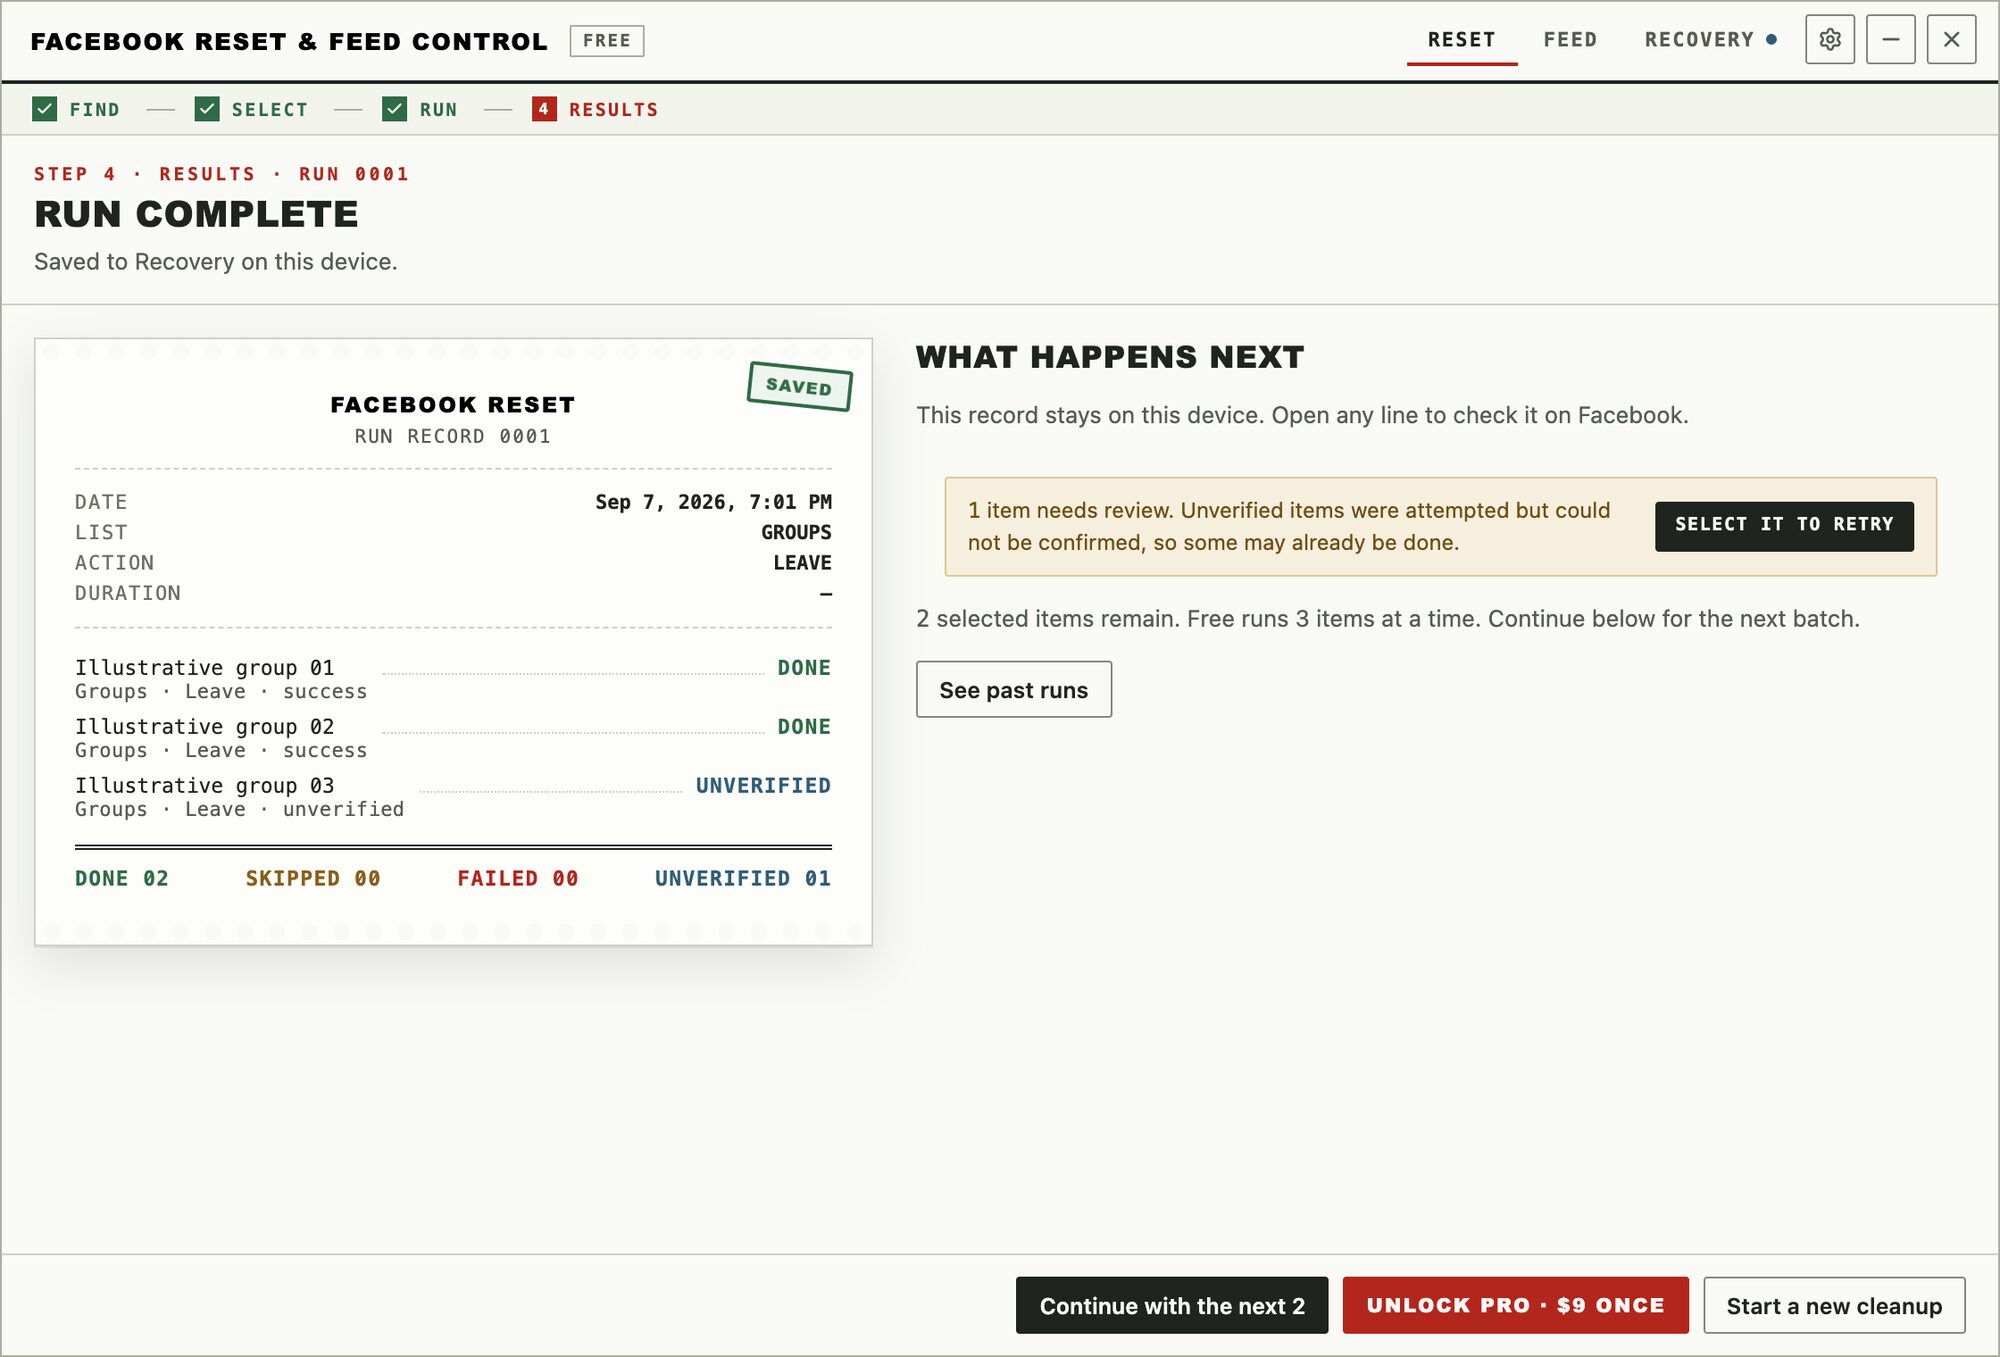Click the date value Sep 7, 2026, 7:01 PM
Screen dimensions: 2000x1357
(x=713, y=502)
